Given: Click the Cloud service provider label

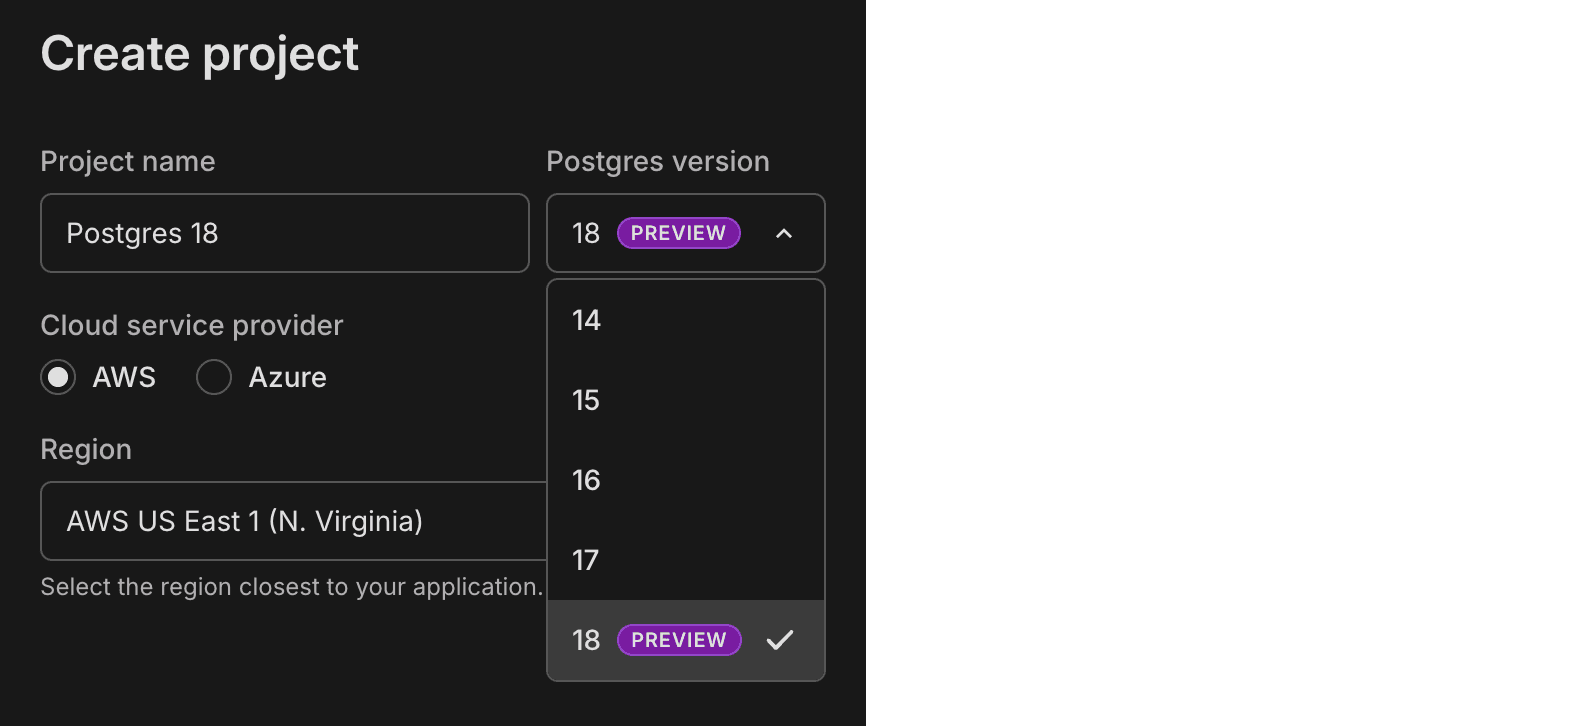Looking at the screenshot, I should [x=191, y=325].
